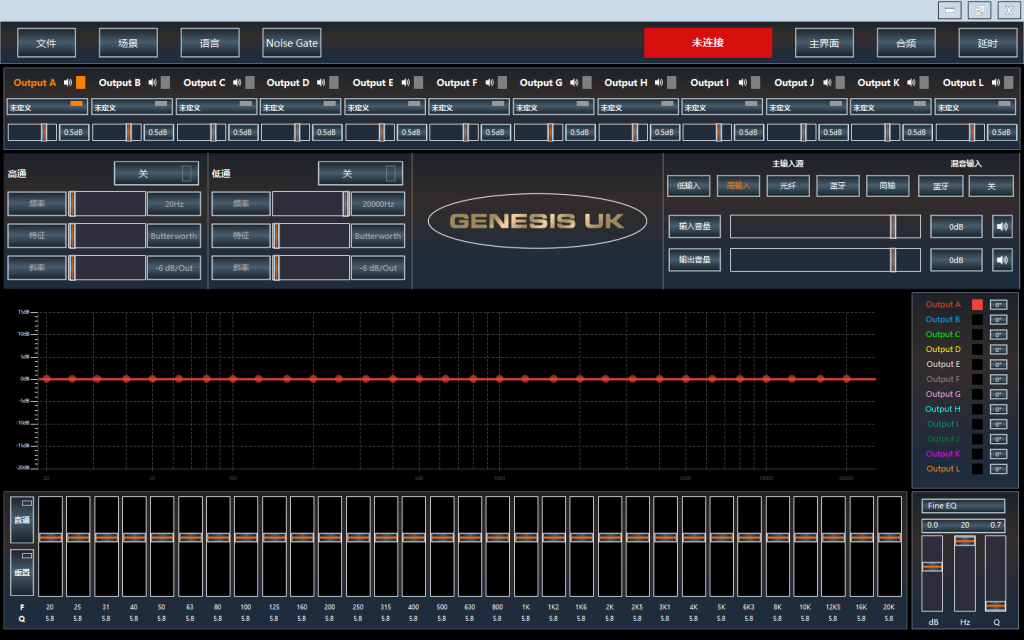This screenshot has height=640, width=1024.
Task: Click the phase button for Output G in legend
Action: tap(998, 394)
